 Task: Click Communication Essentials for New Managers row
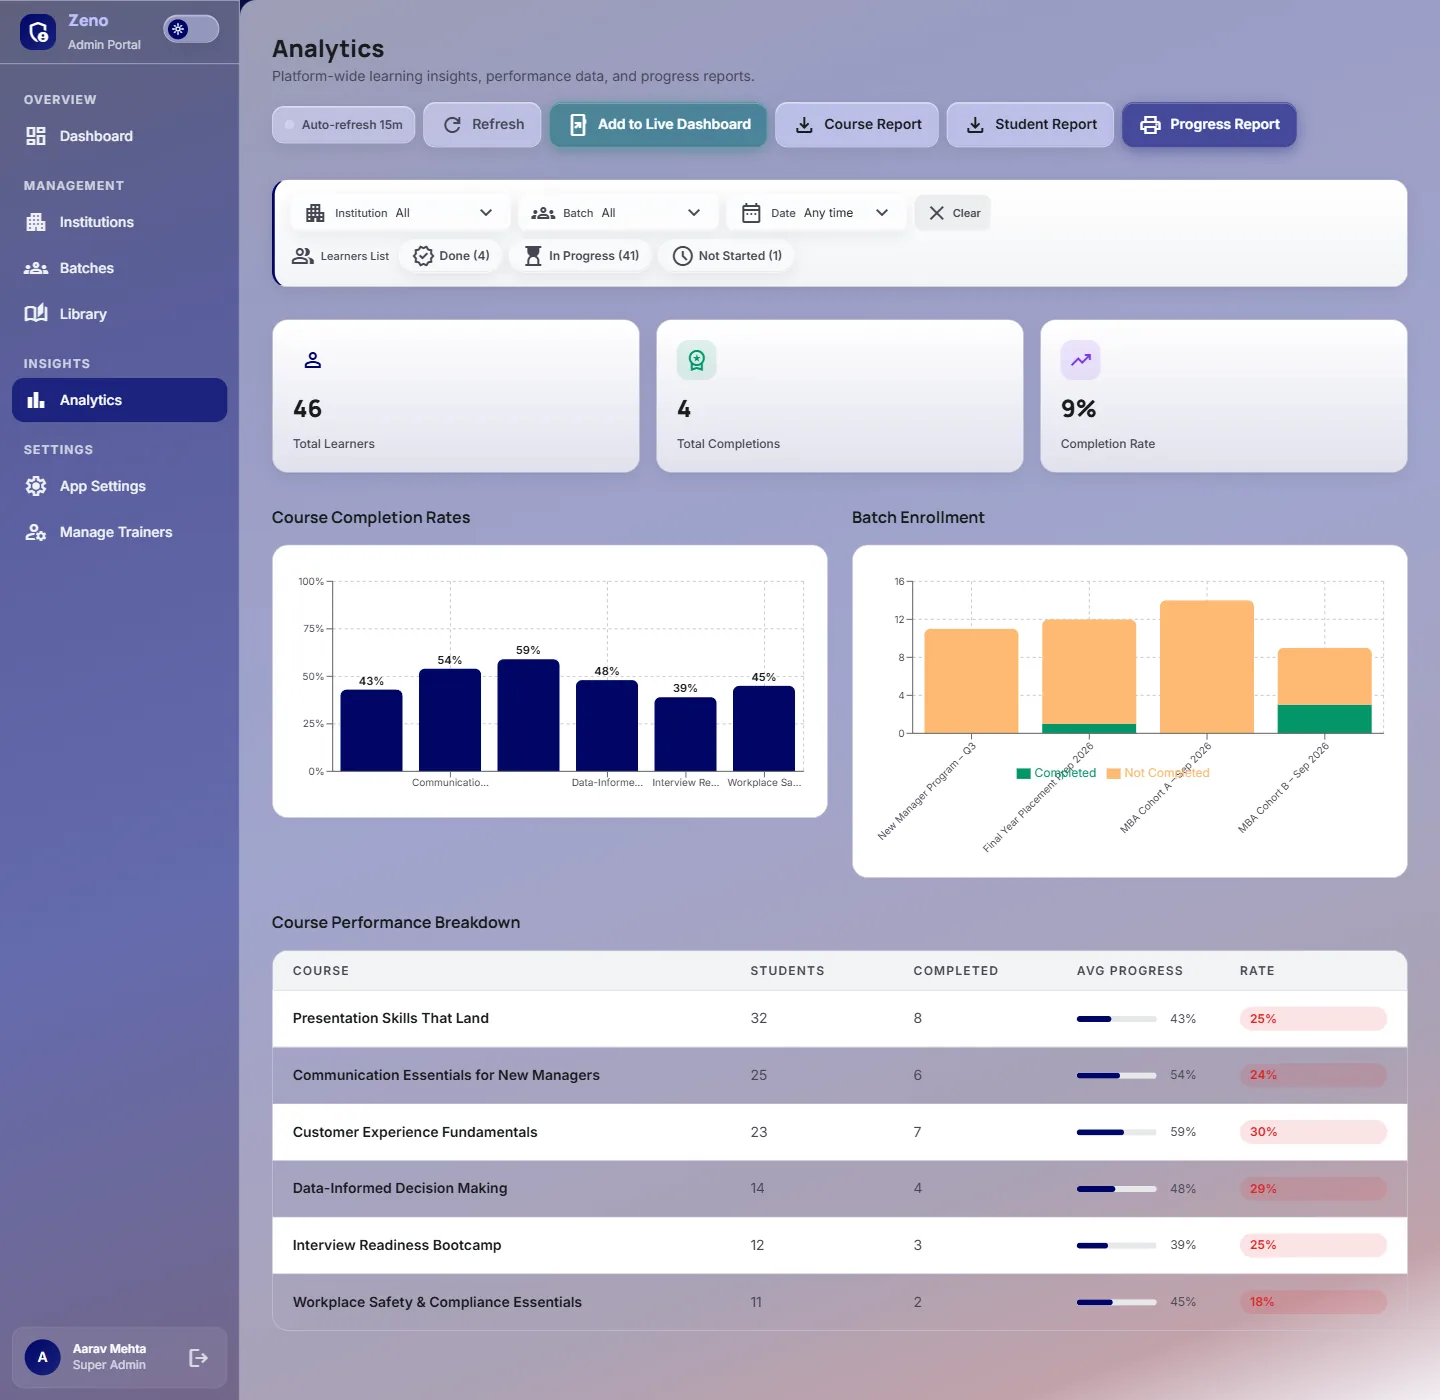pos(839,1075)
